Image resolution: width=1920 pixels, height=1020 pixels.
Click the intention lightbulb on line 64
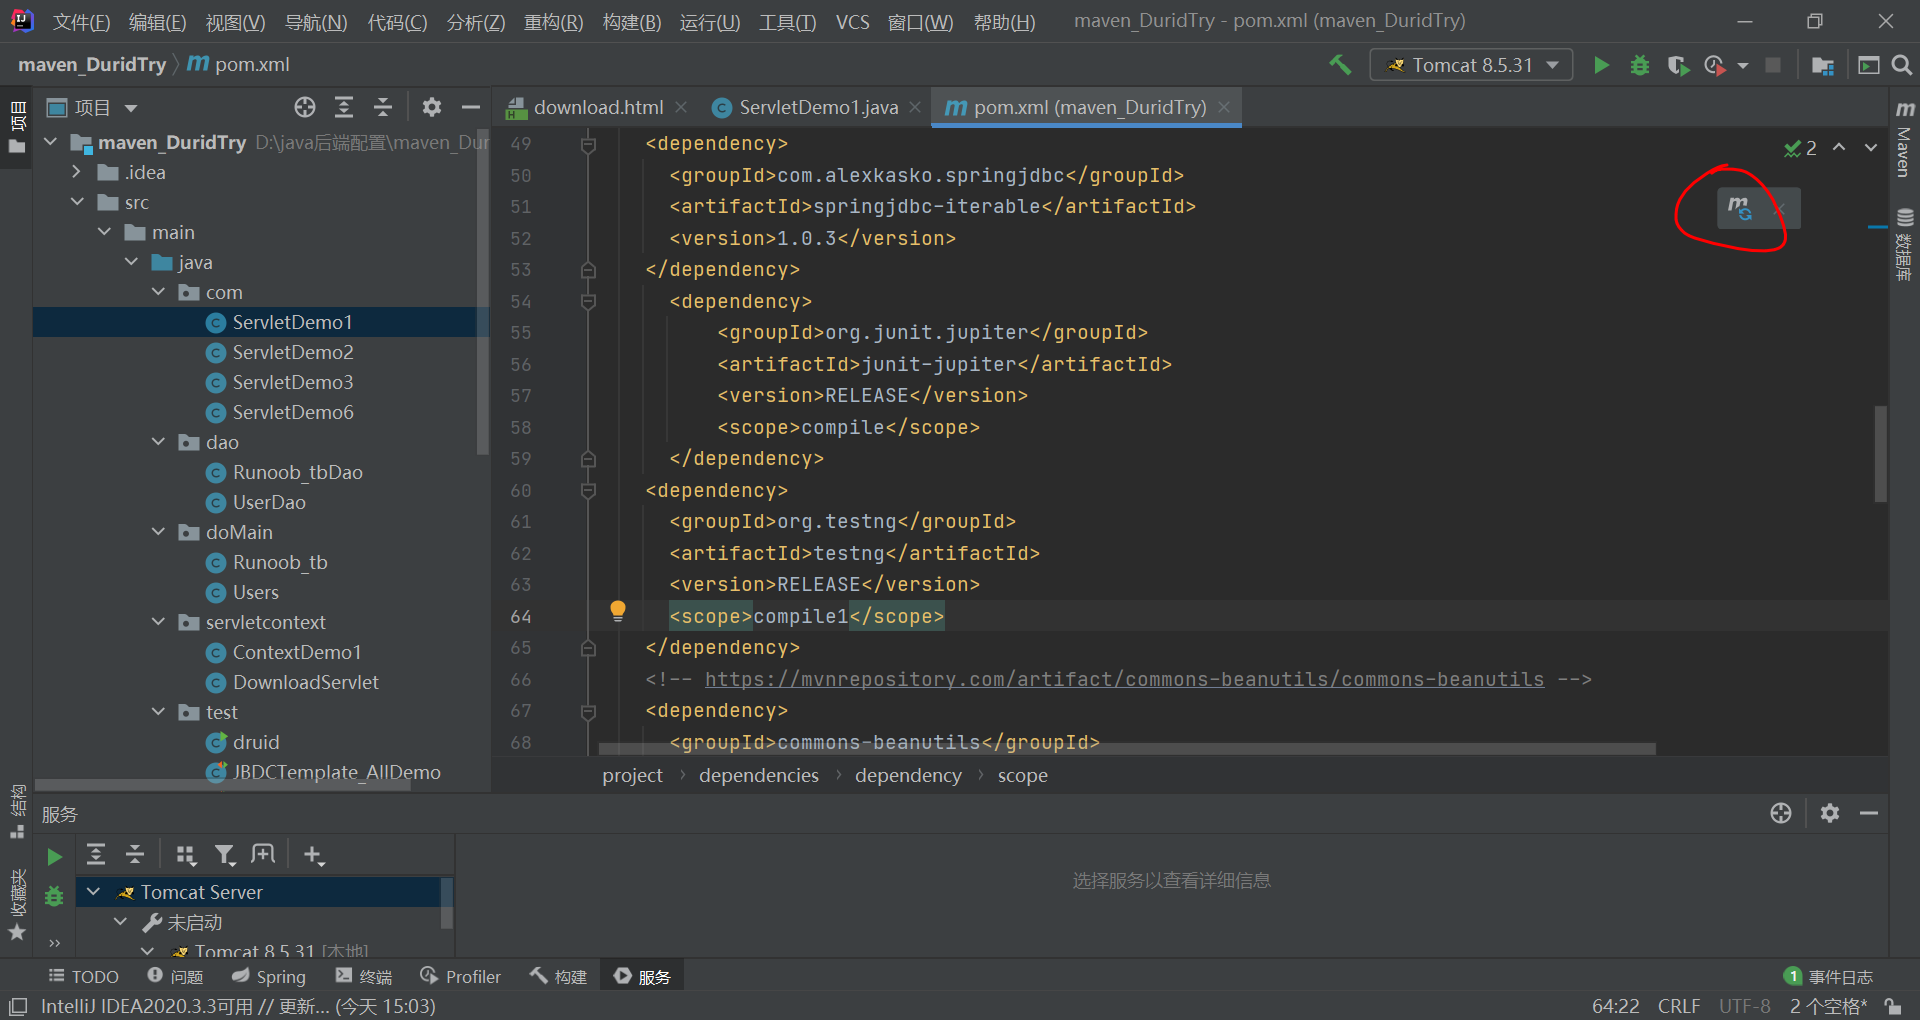(x=618, y=610)
